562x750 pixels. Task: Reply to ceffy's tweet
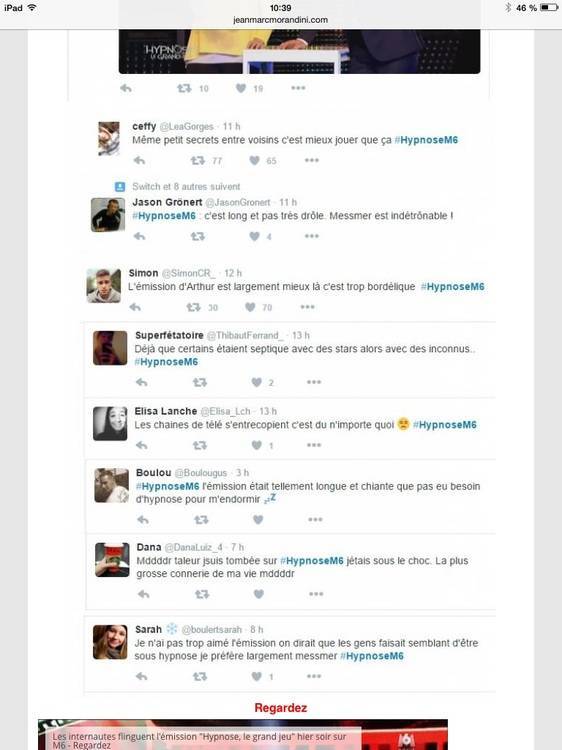coord(139,160)
